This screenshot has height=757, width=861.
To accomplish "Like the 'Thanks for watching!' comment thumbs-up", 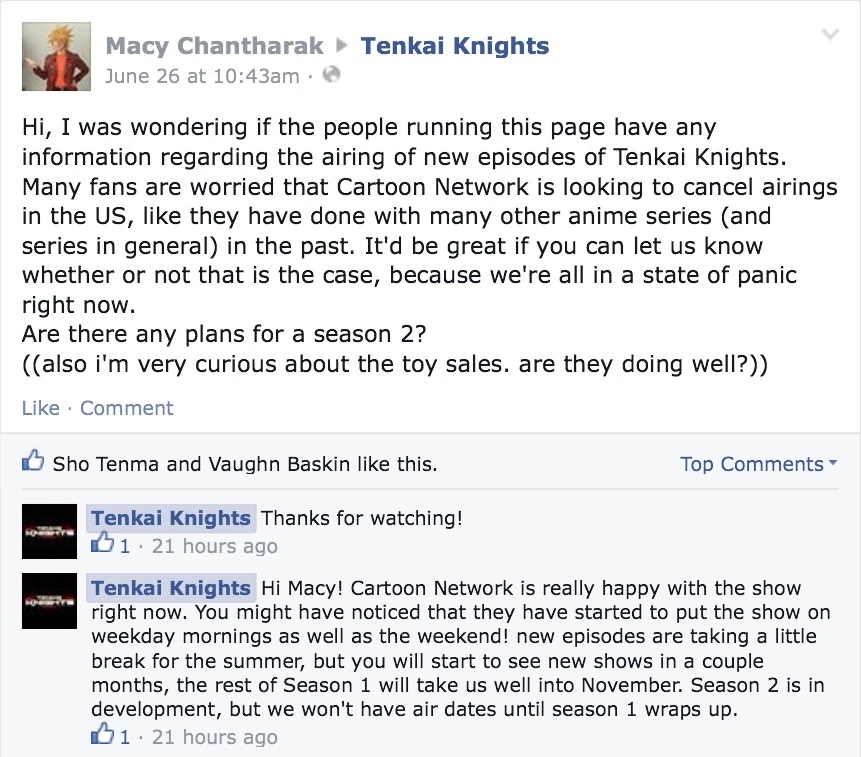I will 102,545.
